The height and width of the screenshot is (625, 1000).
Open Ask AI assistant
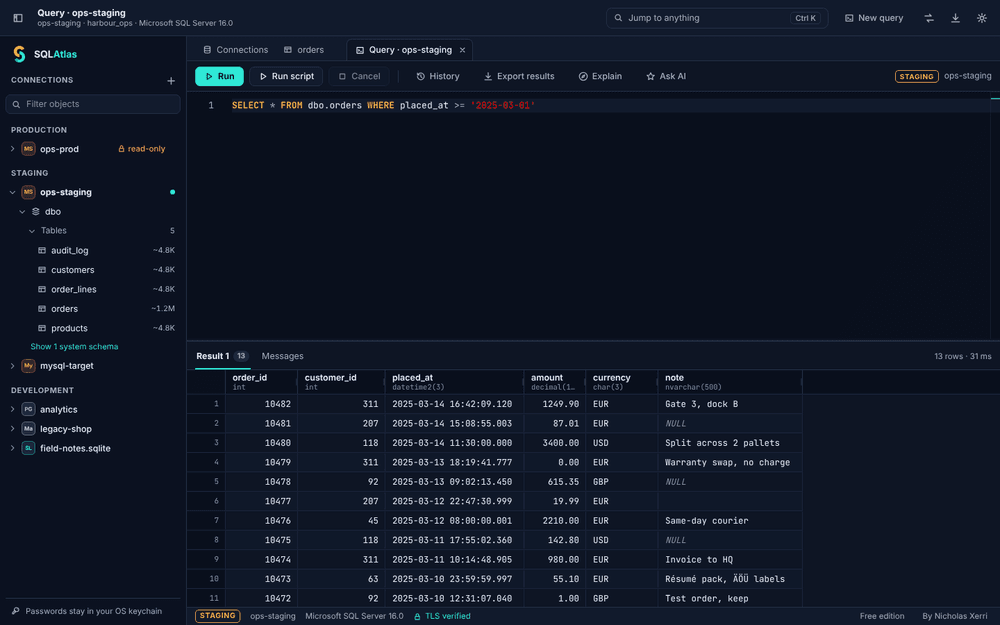666,77
